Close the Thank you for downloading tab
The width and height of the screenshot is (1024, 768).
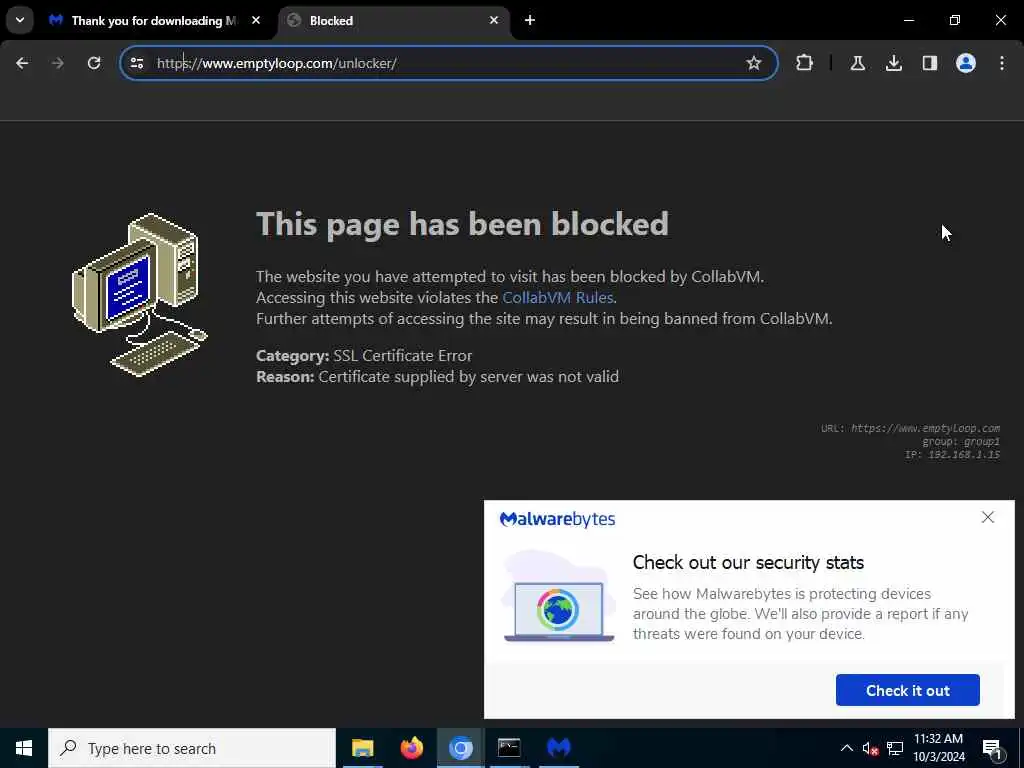pos(256,20)
